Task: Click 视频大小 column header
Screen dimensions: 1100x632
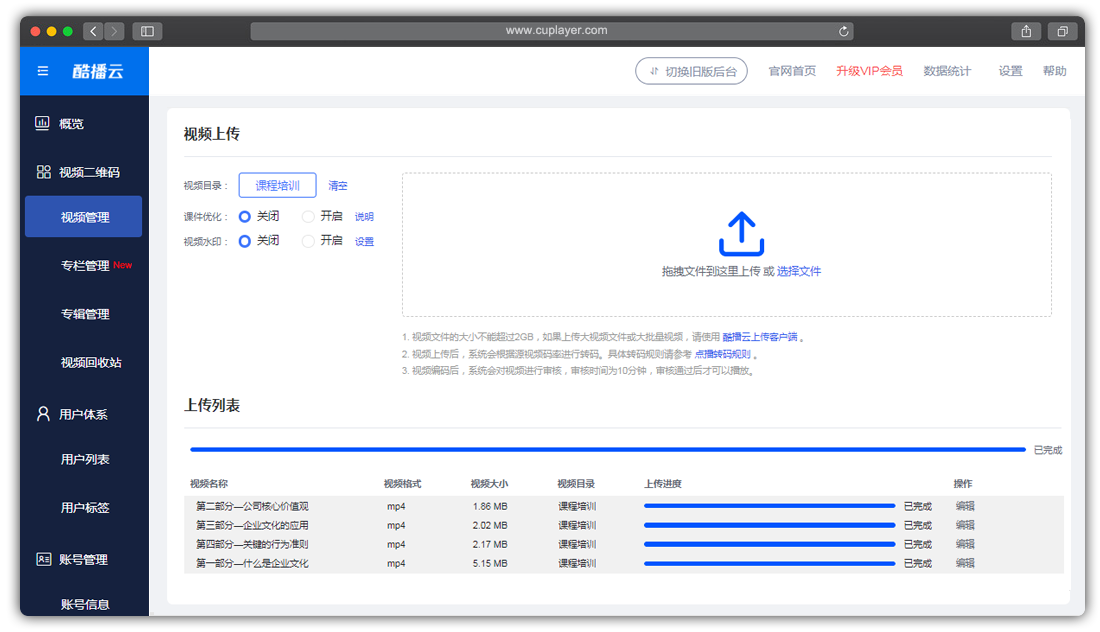Action: tap(489, 483)
